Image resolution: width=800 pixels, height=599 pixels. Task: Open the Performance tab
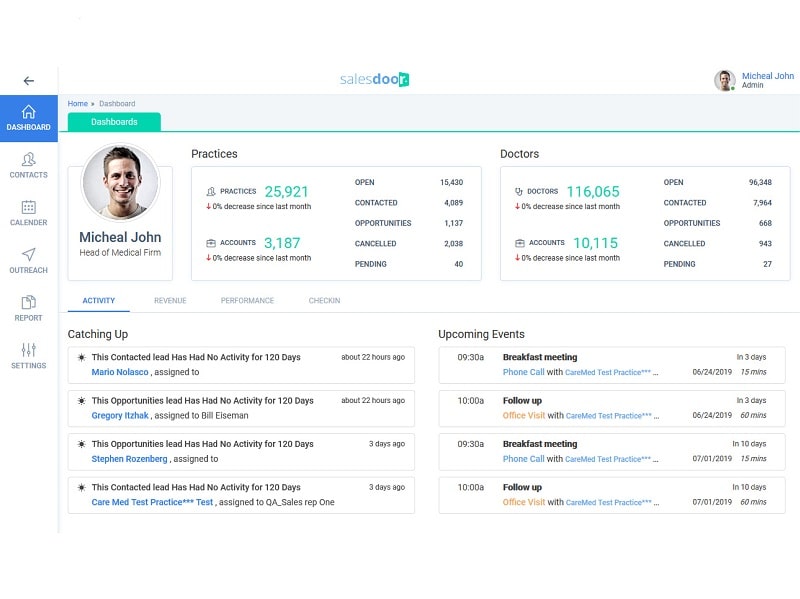click(247, 300)
